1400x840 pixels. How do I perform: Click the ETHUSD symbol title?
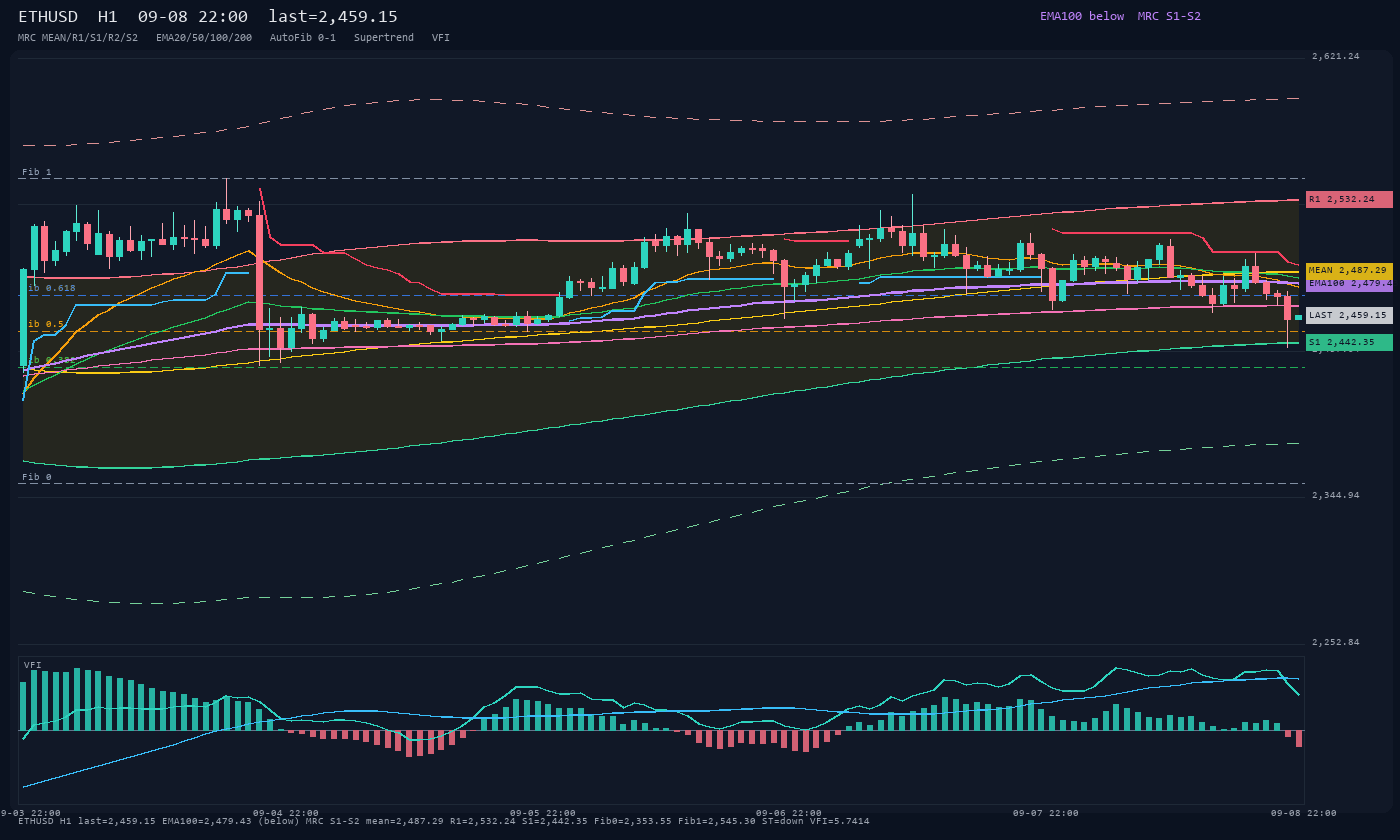click(x=48, y=17)
